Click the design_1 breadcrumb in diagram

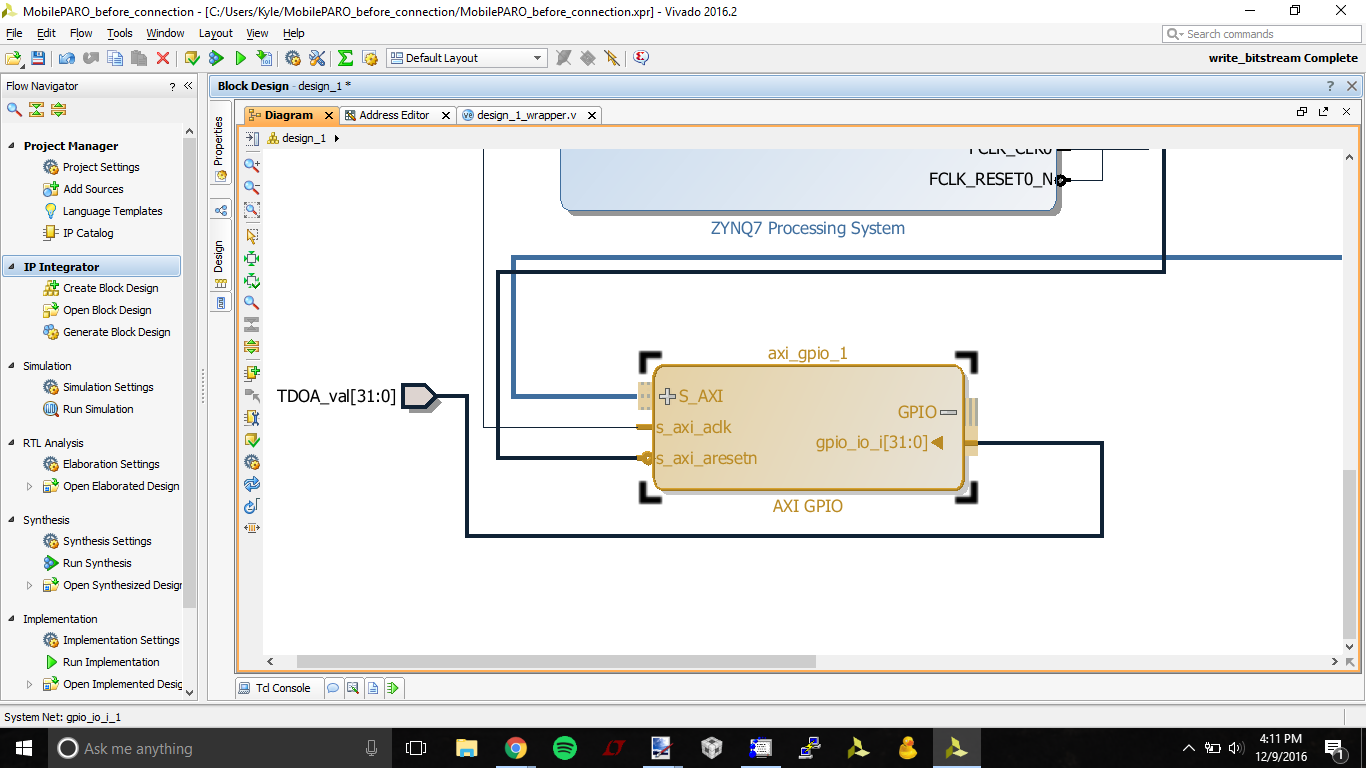[304, 138]
